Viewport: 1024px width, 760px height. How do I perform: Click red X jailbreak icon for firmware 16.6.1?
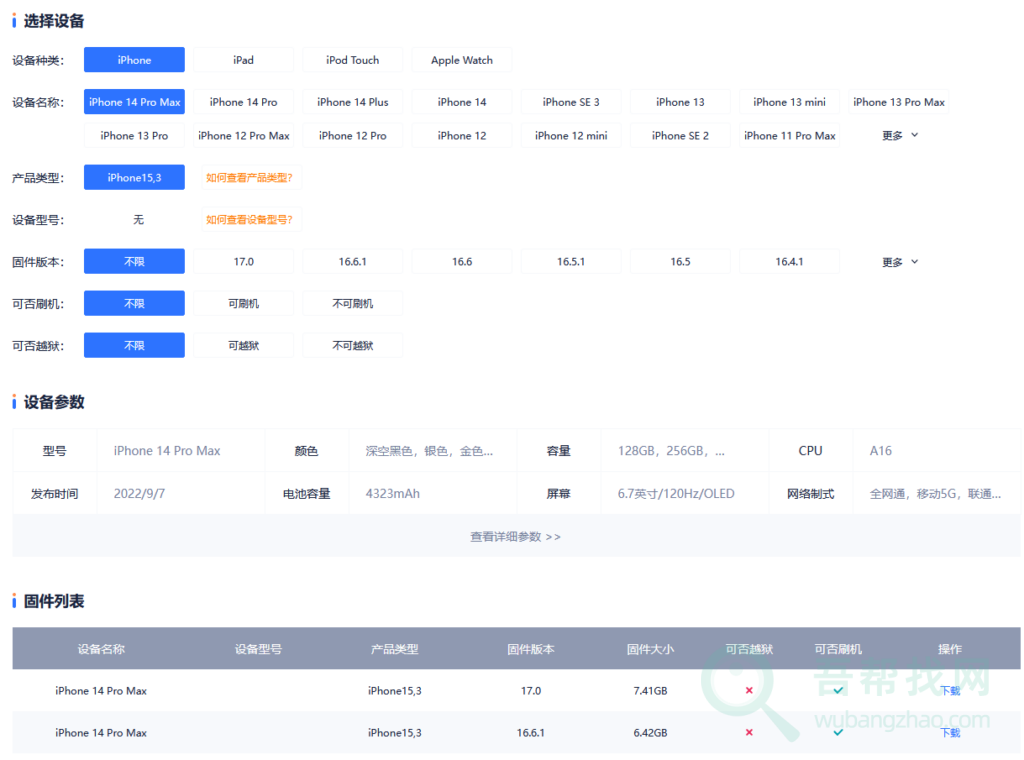tap(749, 733)
